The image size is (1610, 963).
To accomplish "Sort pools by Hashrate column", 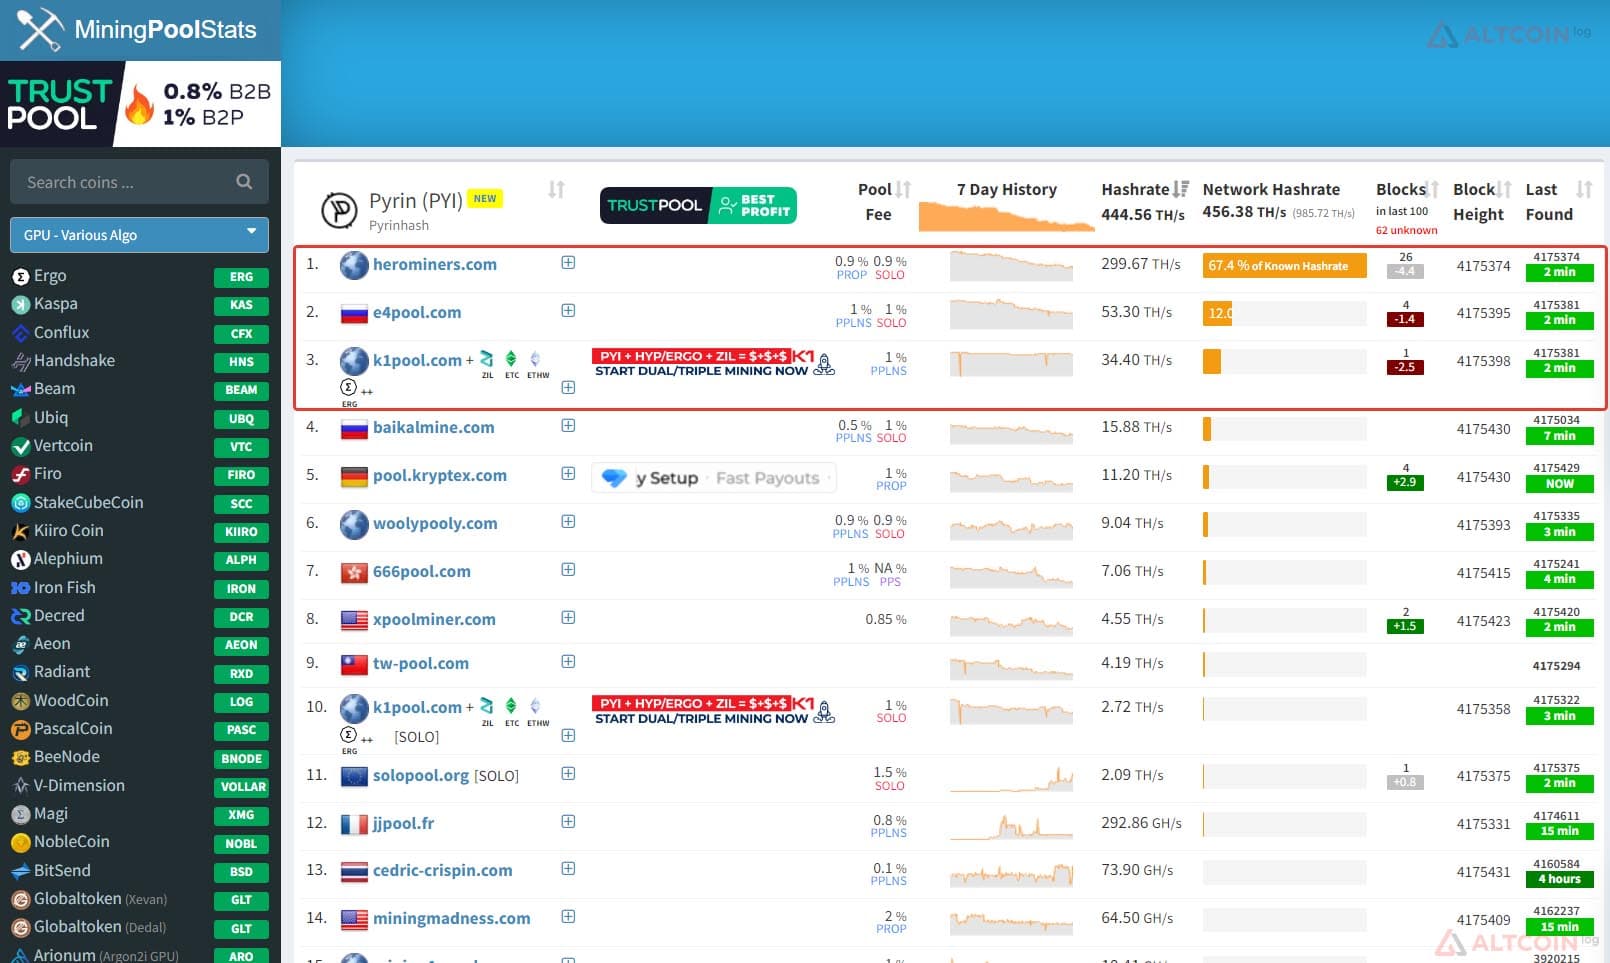I will (x=1181, y=189).
